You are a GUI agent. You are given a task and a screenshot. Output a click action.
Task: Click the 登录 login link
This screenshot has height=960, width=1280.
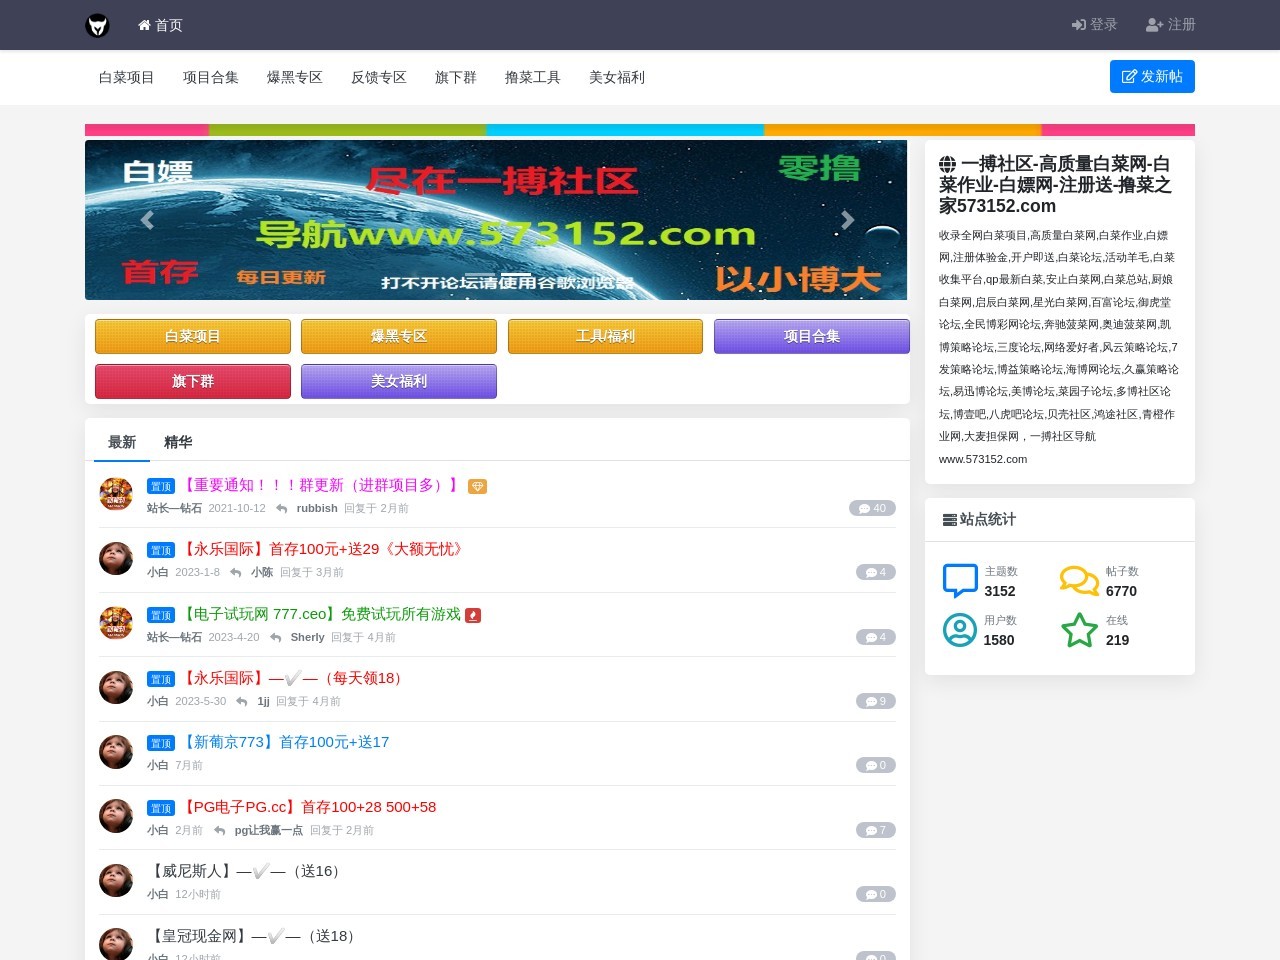point(1094,24)
